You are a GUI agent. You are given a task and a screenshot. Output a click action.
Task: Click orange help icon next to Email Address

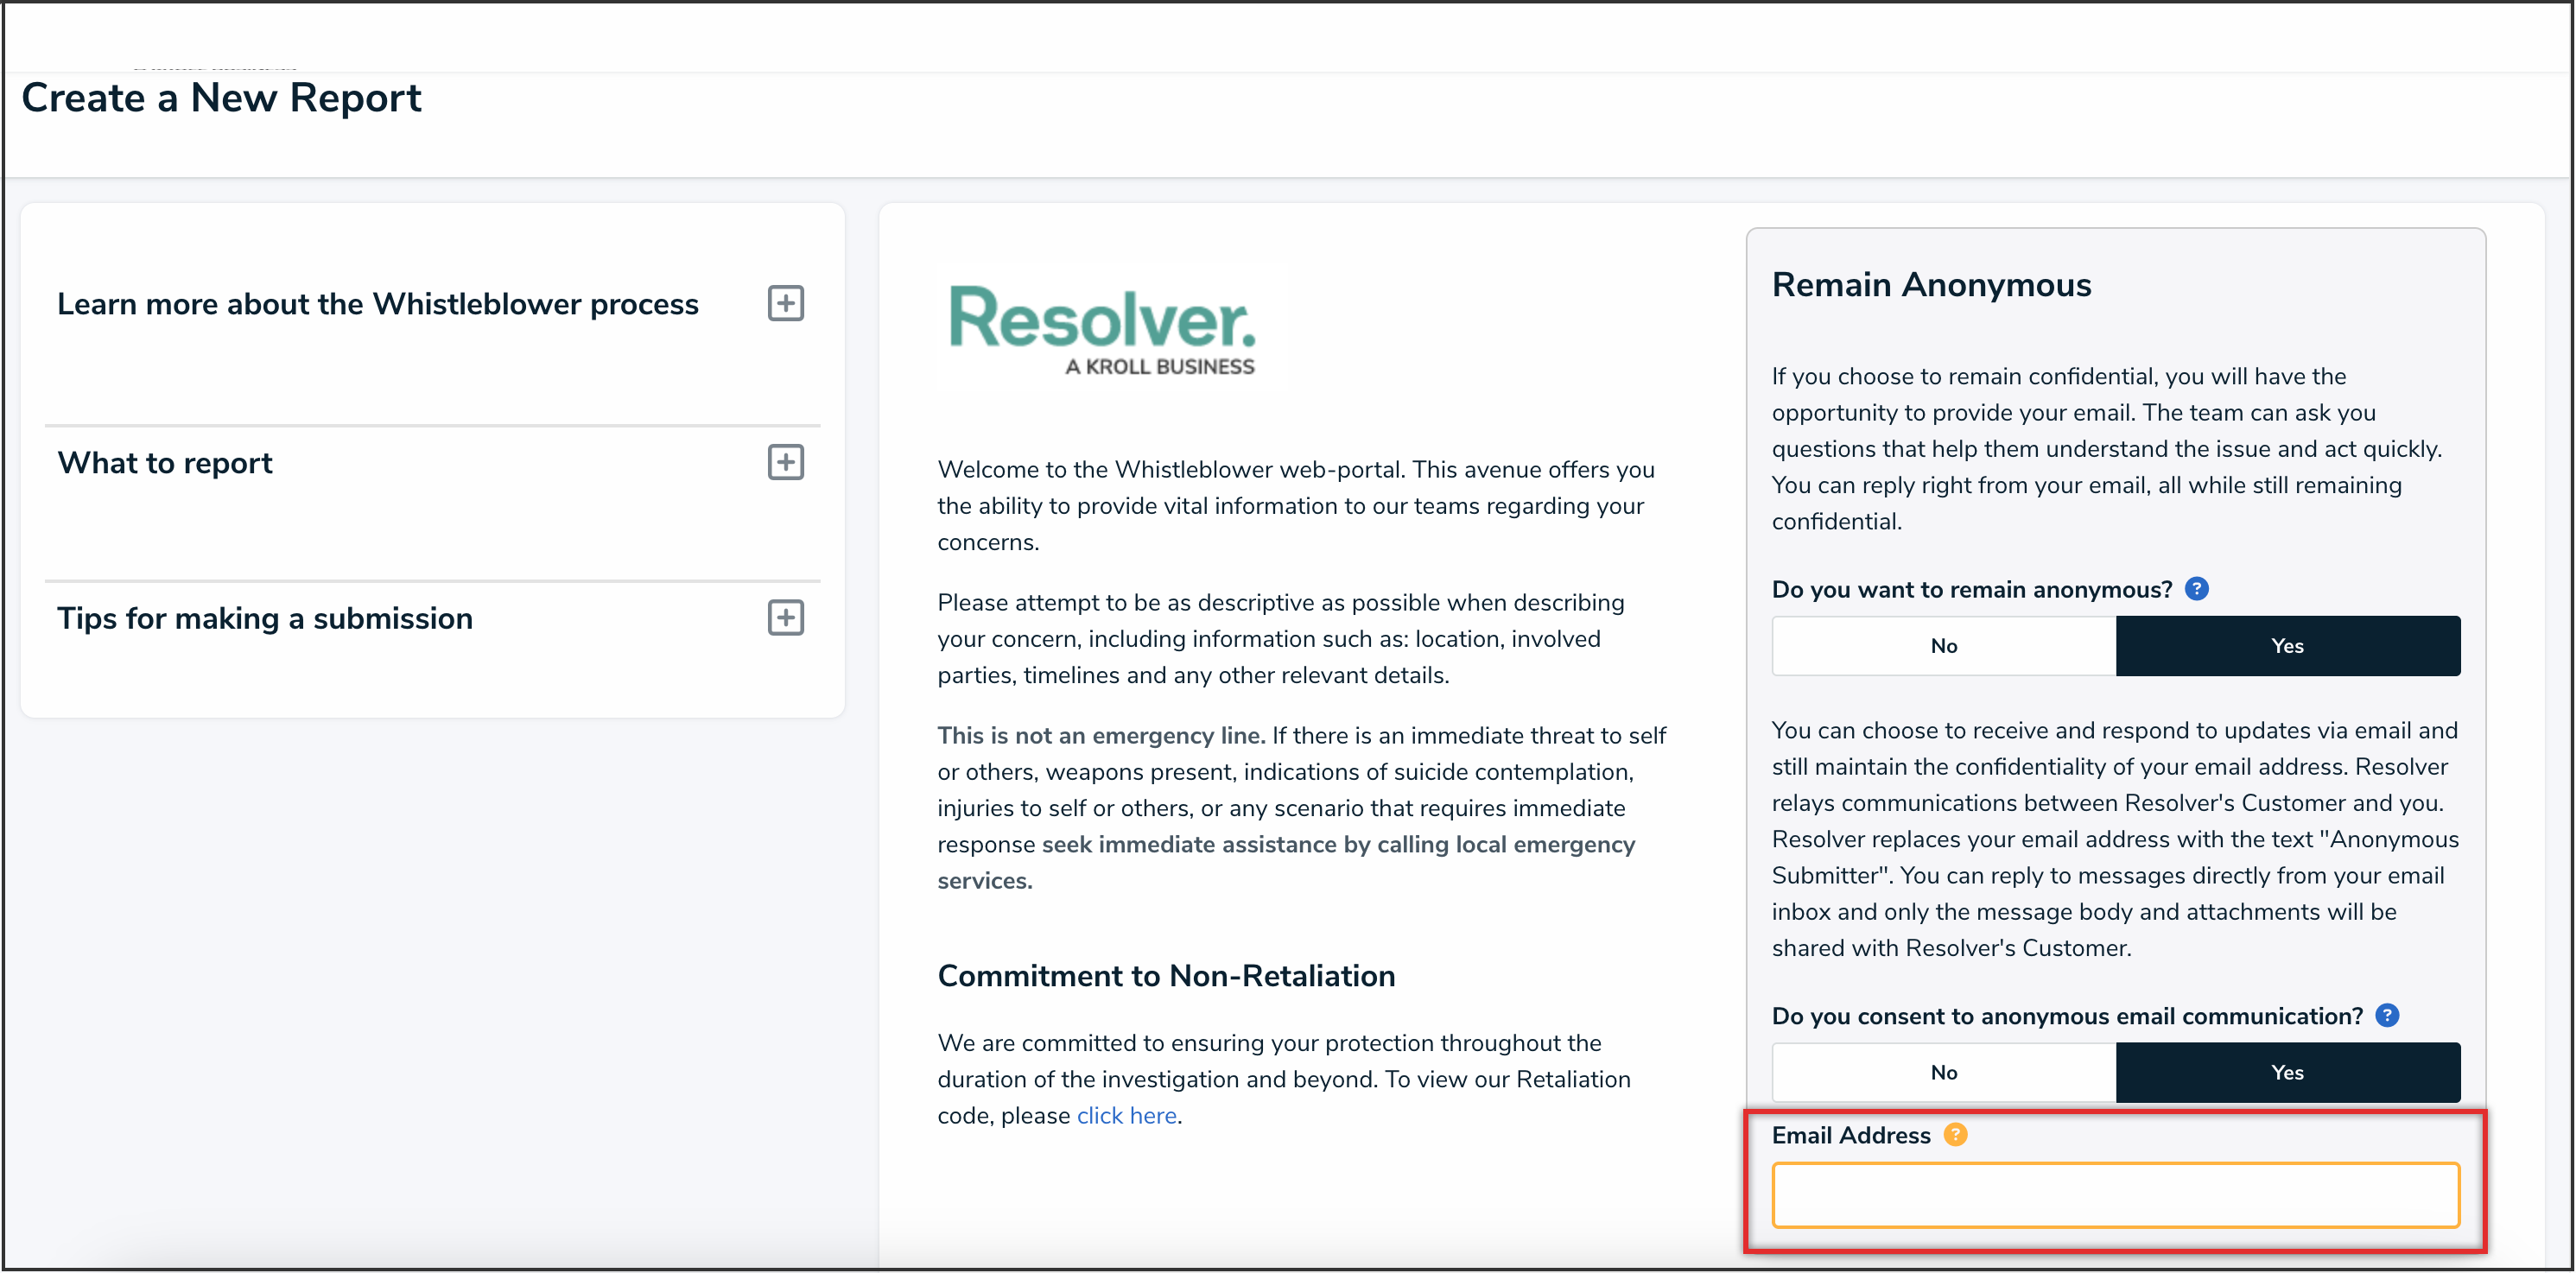[1955, 1134]
